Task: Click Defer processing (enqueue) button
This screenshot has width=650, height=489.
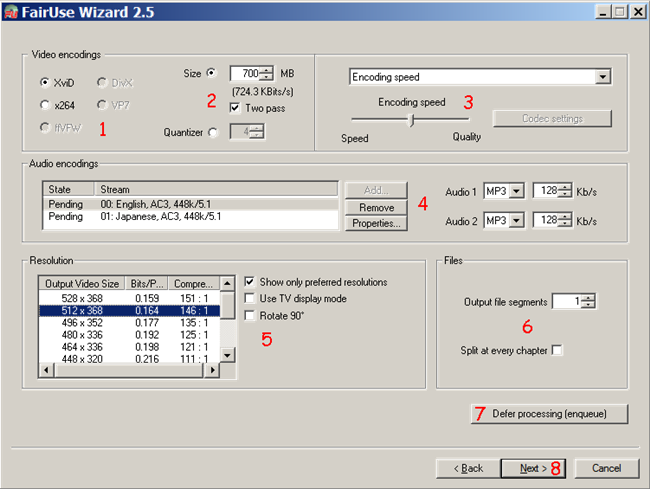Action: (x=550, y=414)
